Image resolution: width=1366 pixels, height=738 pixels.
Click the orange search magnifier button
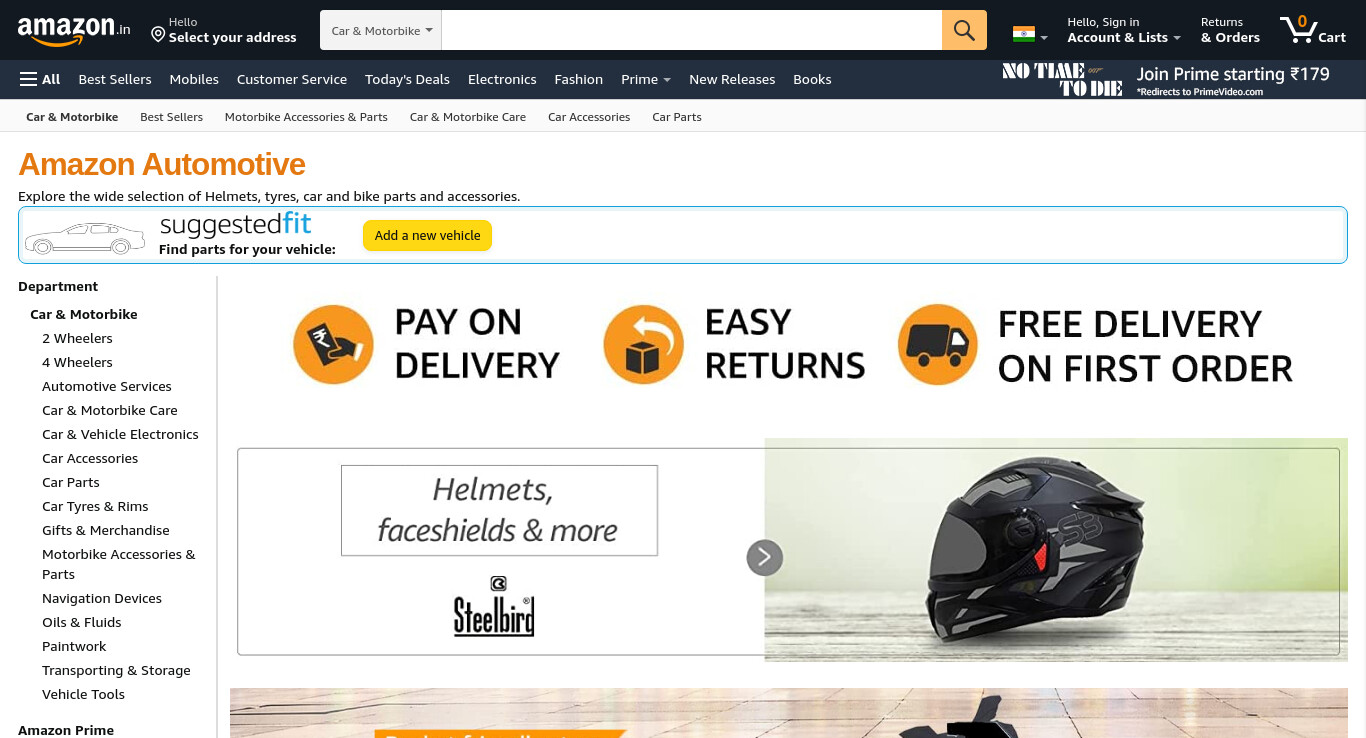point(964,30)
